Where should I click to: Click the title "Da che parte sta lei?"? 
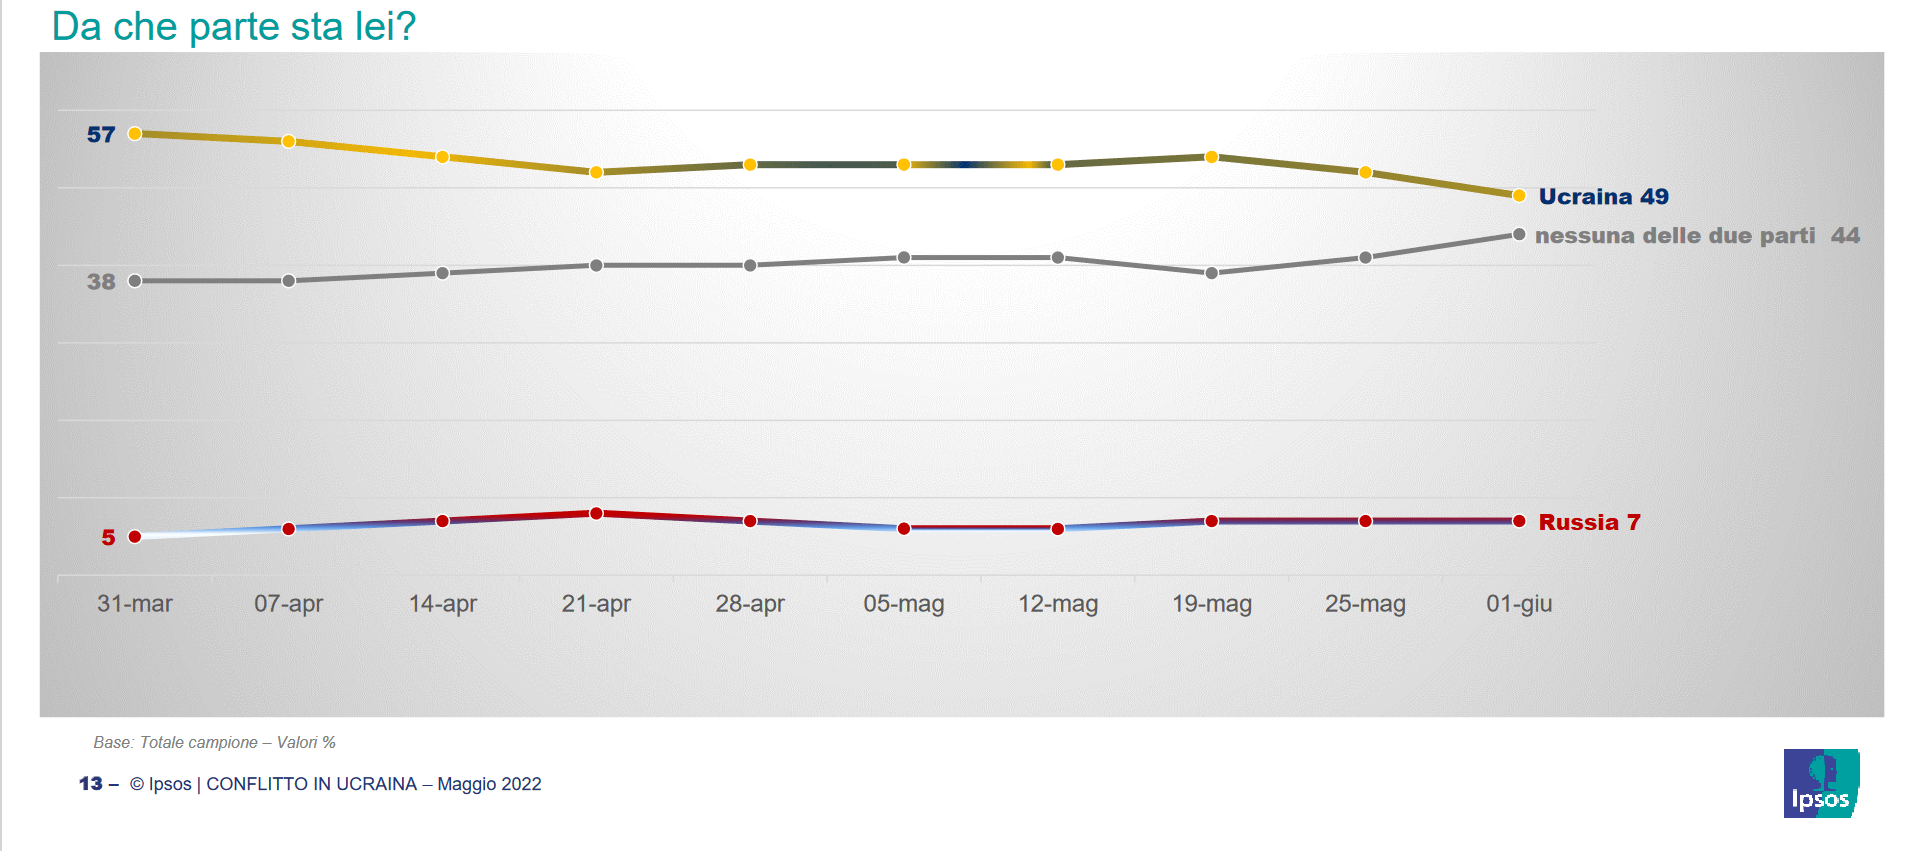point(234,26)
